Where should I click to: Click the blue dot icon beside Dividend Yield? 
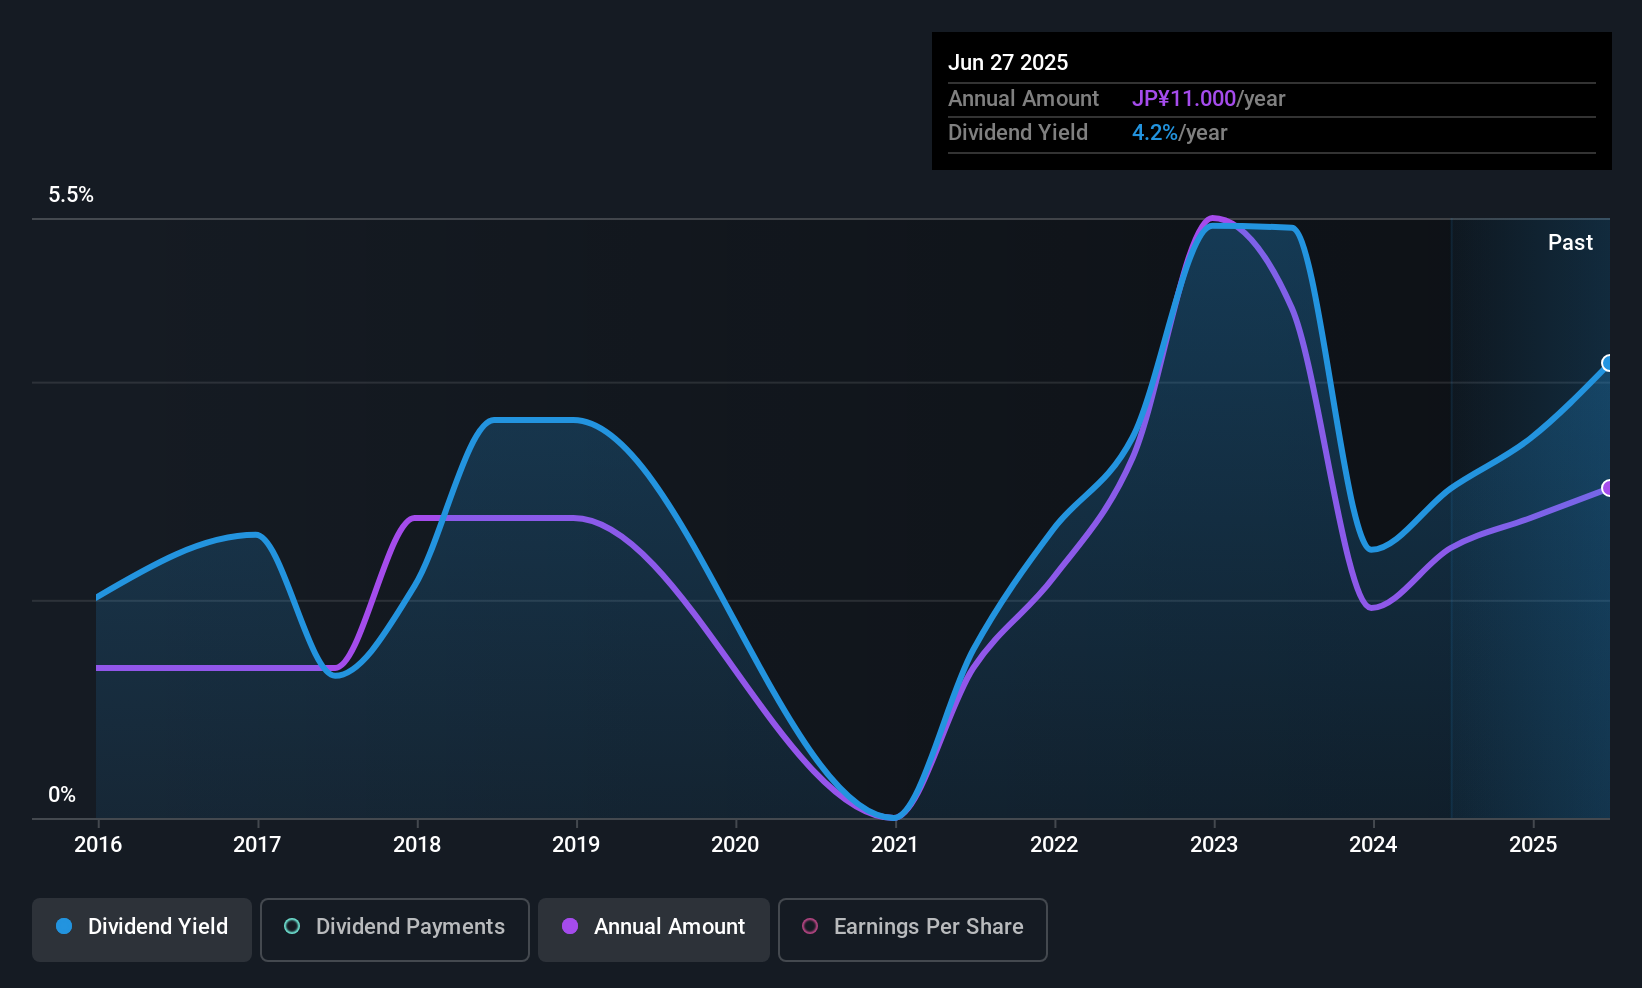pos(64,927)
